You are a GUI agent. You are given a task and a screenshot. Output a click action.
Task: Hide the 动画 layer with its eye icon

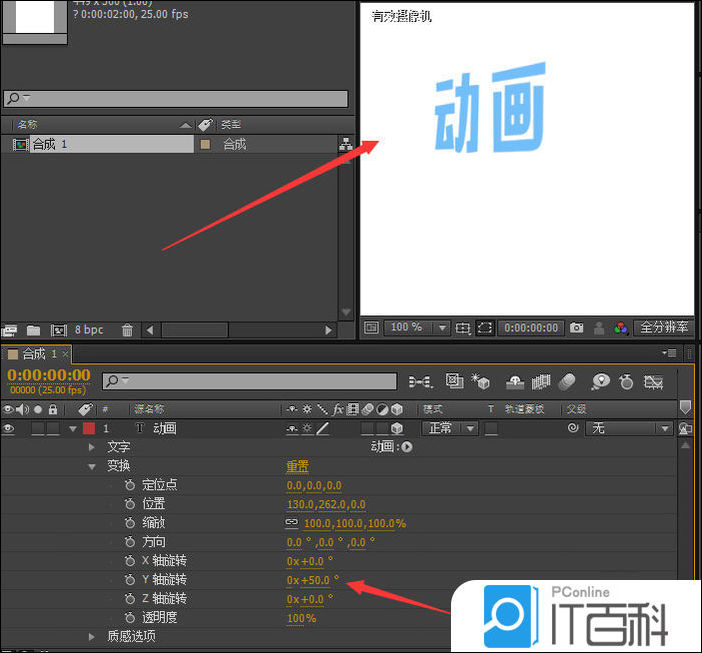click(9, 428)
